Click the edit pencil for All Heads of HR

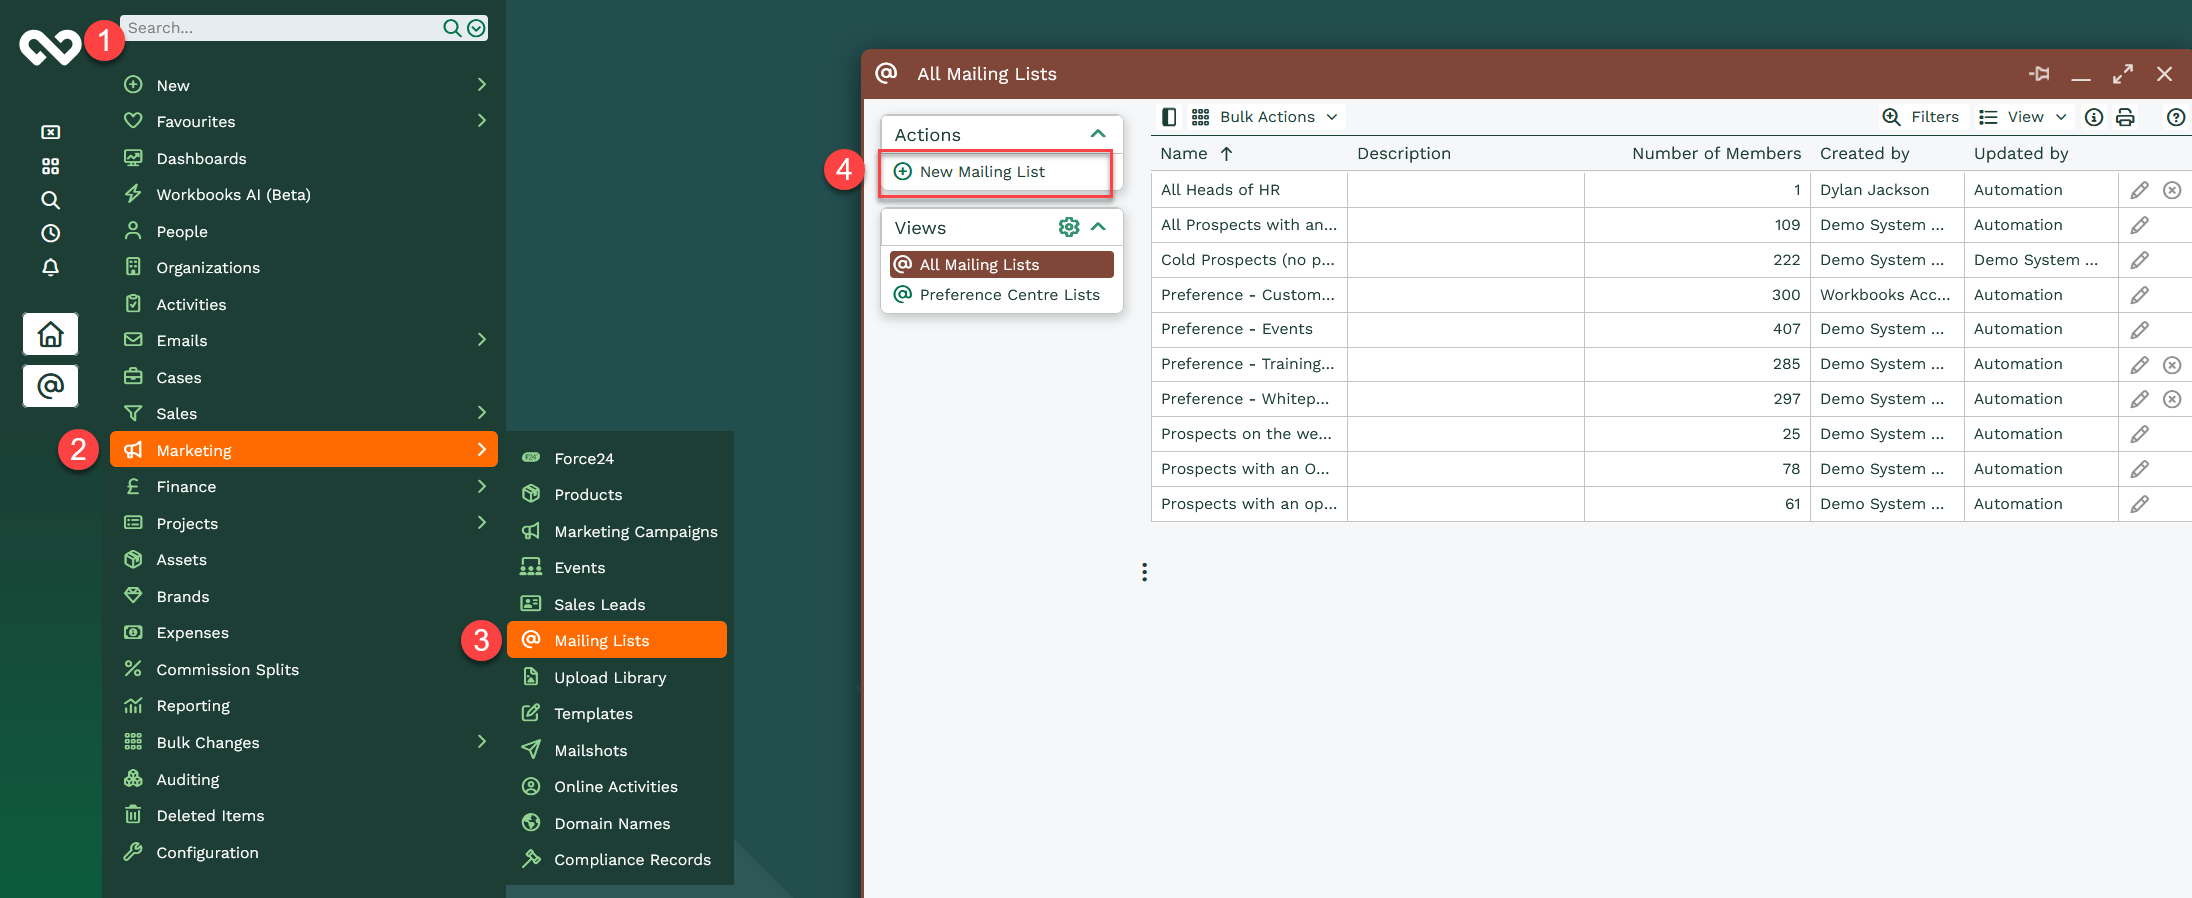(2139, 190)
